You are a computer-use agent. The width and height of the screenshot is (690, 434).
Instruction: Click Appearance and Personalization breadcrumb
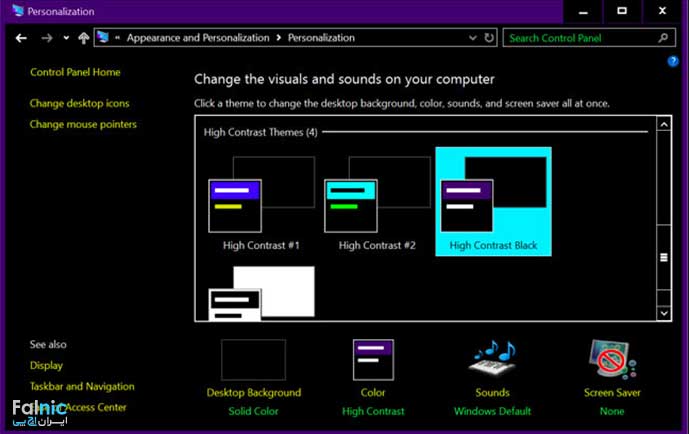[197, 38]
